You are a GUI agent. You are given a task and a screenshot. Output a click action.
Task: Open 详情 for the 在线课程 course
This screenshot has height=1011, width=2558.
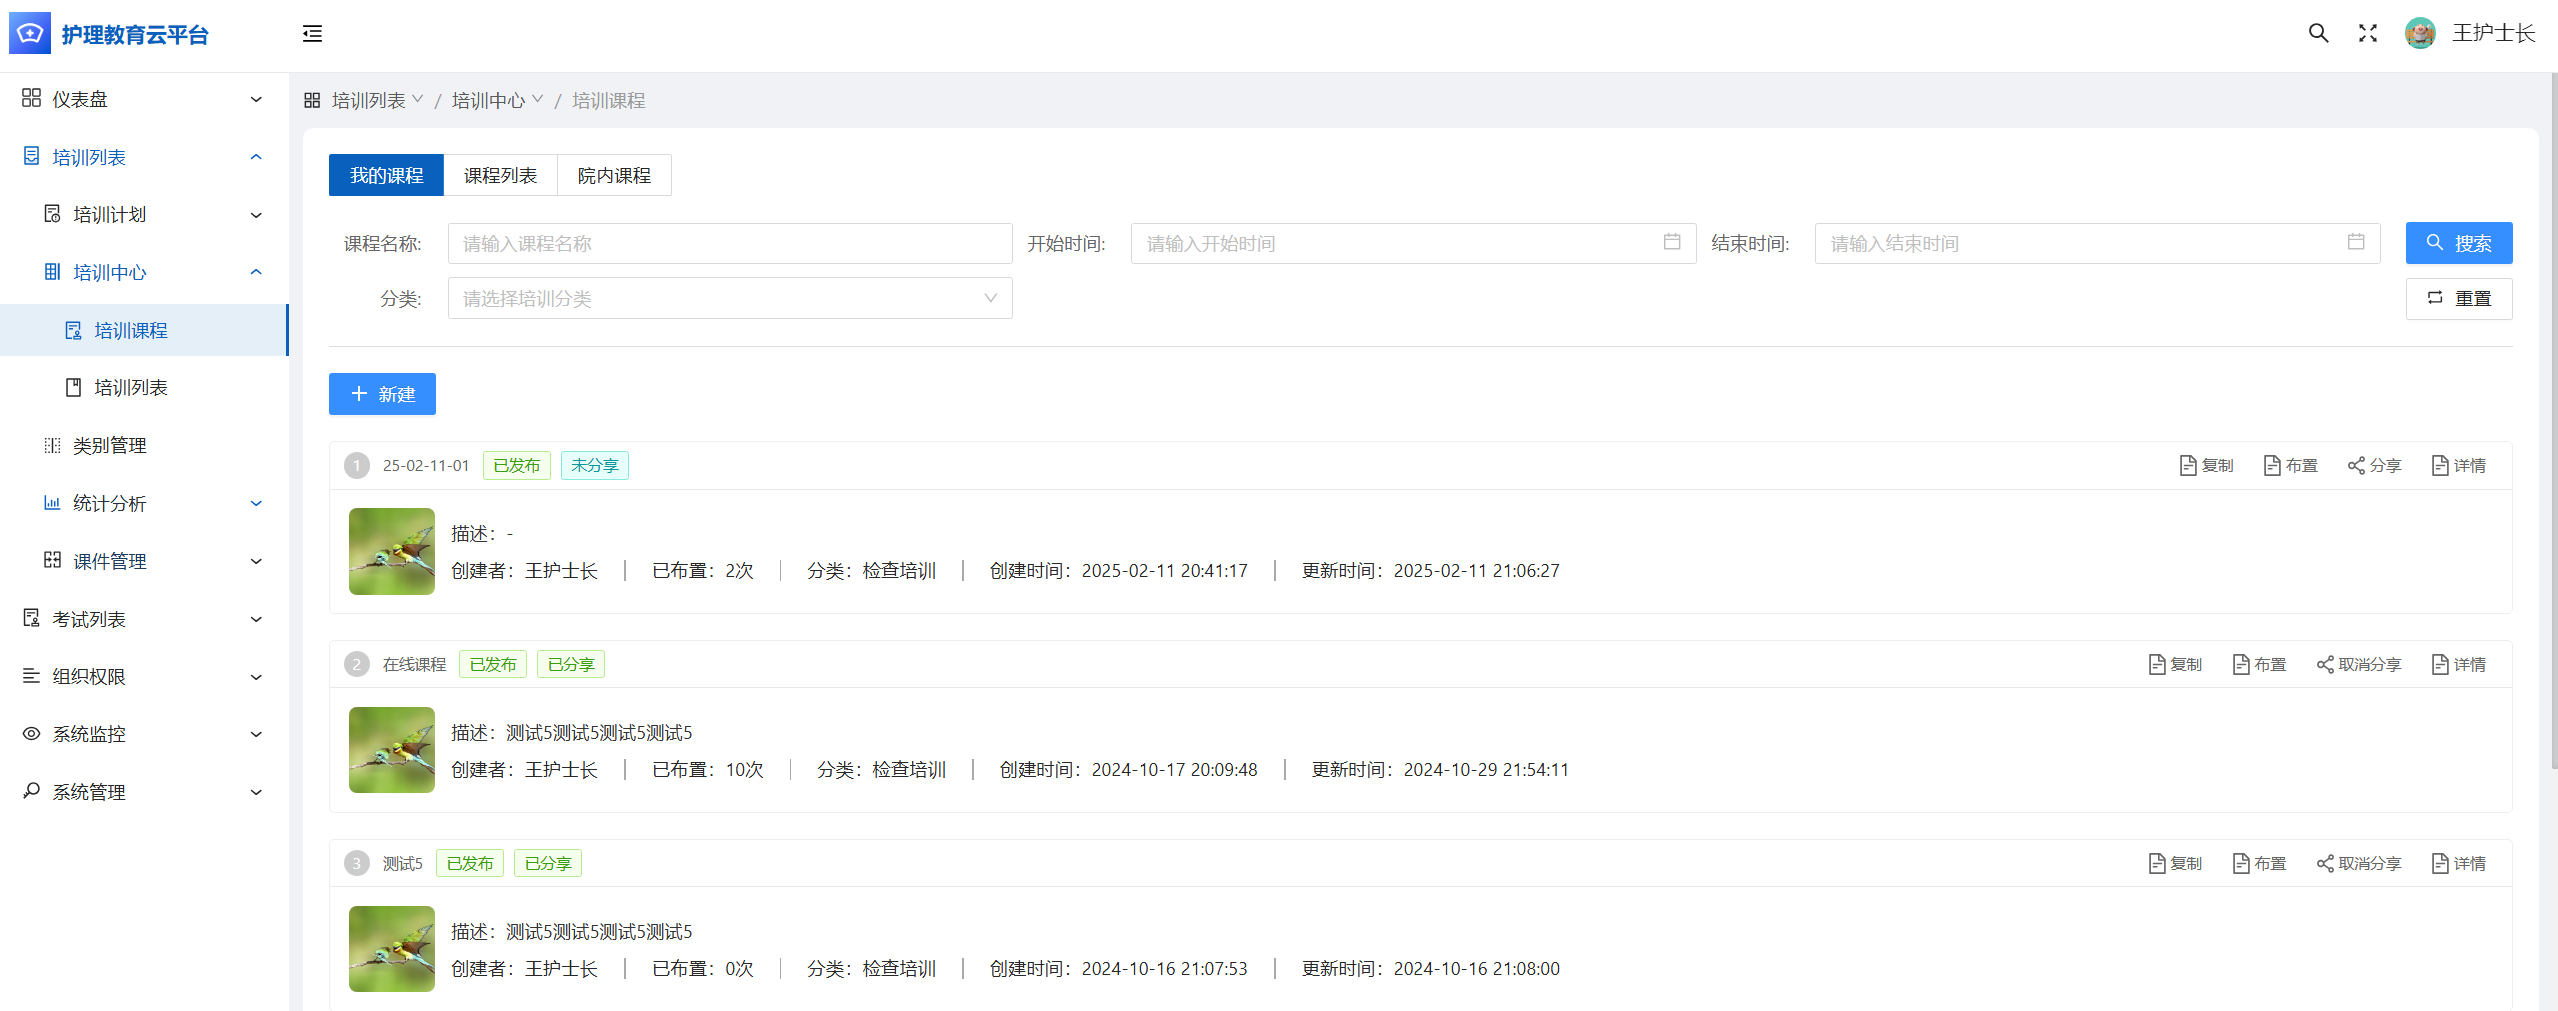(2458, 664)
